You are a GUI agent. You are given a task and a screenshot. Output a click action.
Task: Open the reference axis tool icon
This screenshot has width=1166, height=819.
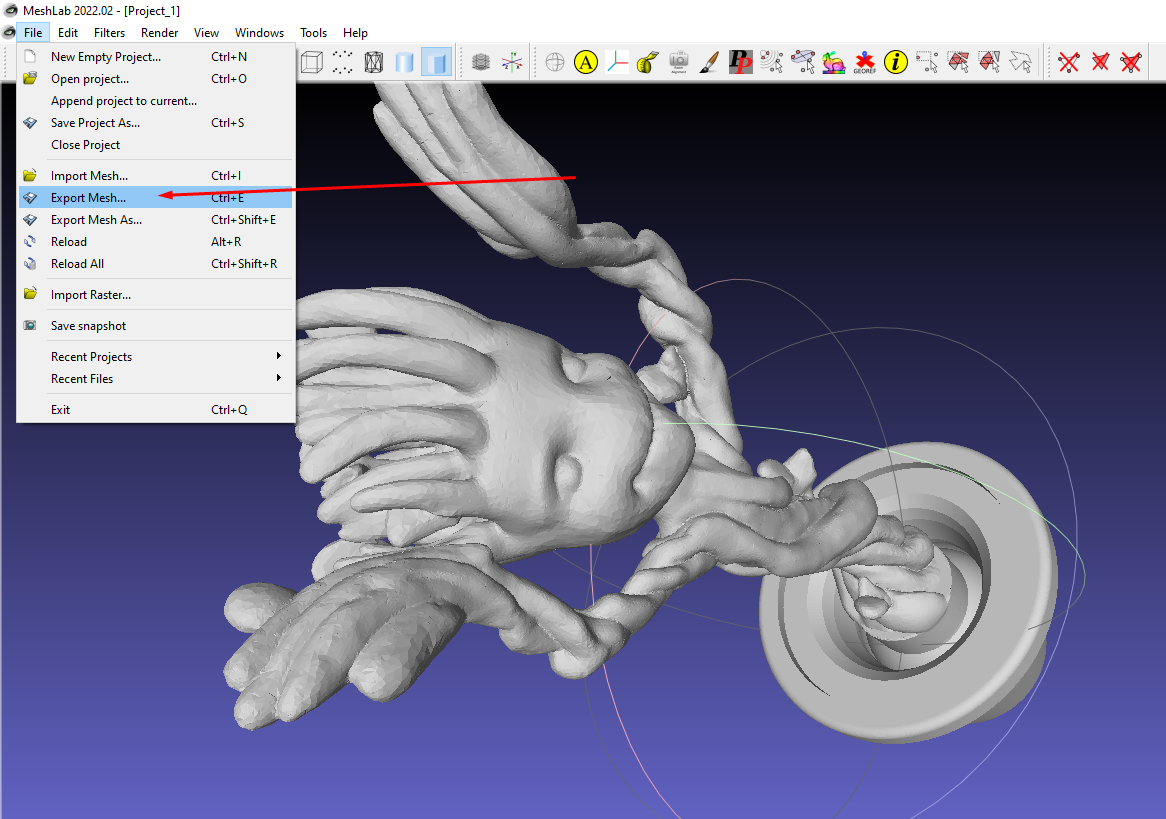pos(617,62)
